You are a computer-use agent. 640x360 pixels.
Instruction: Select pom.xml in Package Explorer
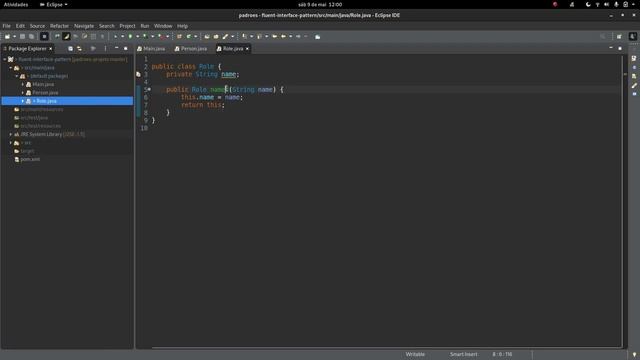(30, 159)
